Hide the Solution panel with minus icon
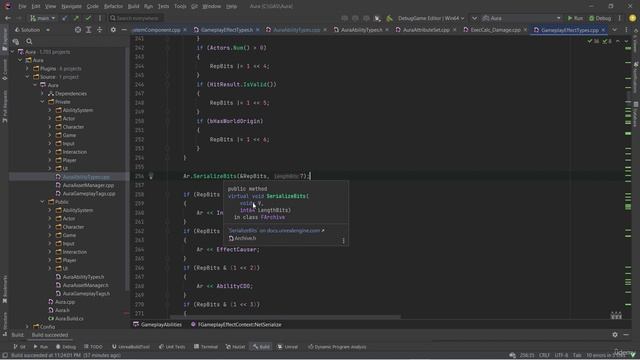 (x=124, y=30)
